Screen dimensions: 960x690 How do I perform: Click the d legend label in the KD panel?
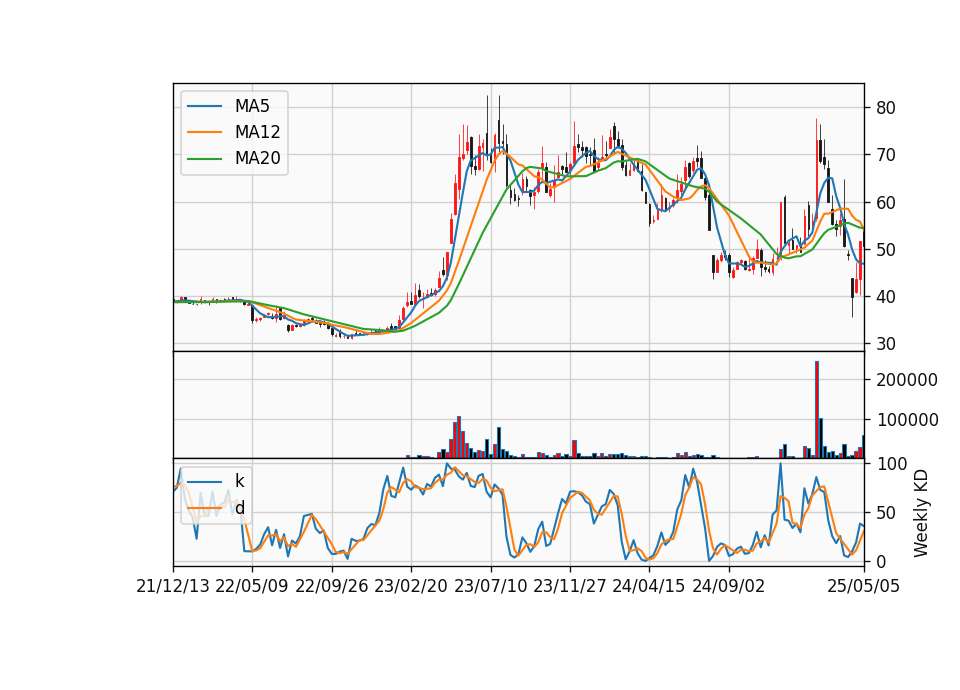pyautogui.click(x=240, y=508)
